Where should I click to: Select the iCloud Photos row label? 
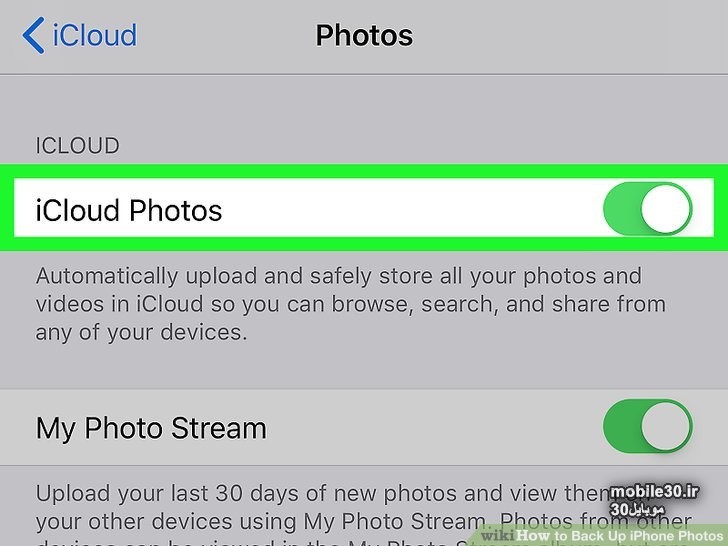tap(129, 210)
